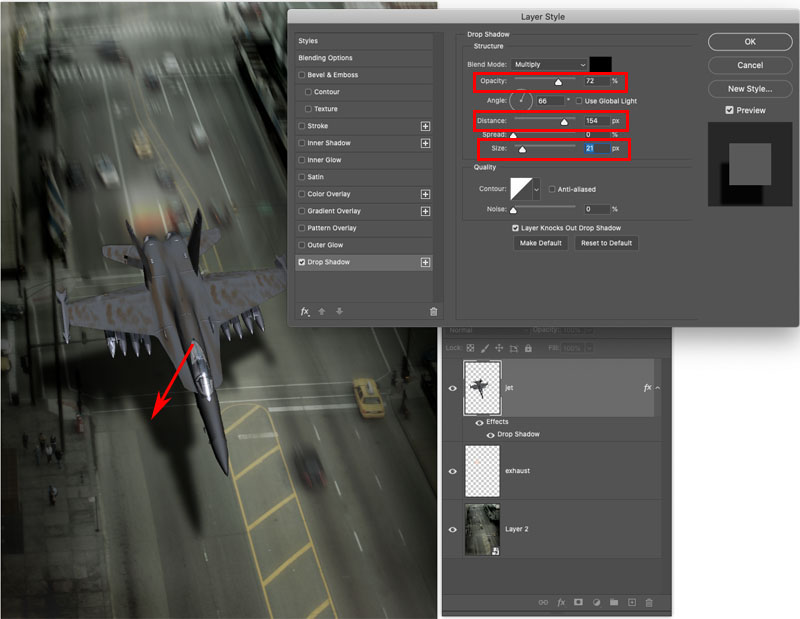Enable the Anti-aliased checkbox
The image size is (800, 619).
[x=552, y=189]
